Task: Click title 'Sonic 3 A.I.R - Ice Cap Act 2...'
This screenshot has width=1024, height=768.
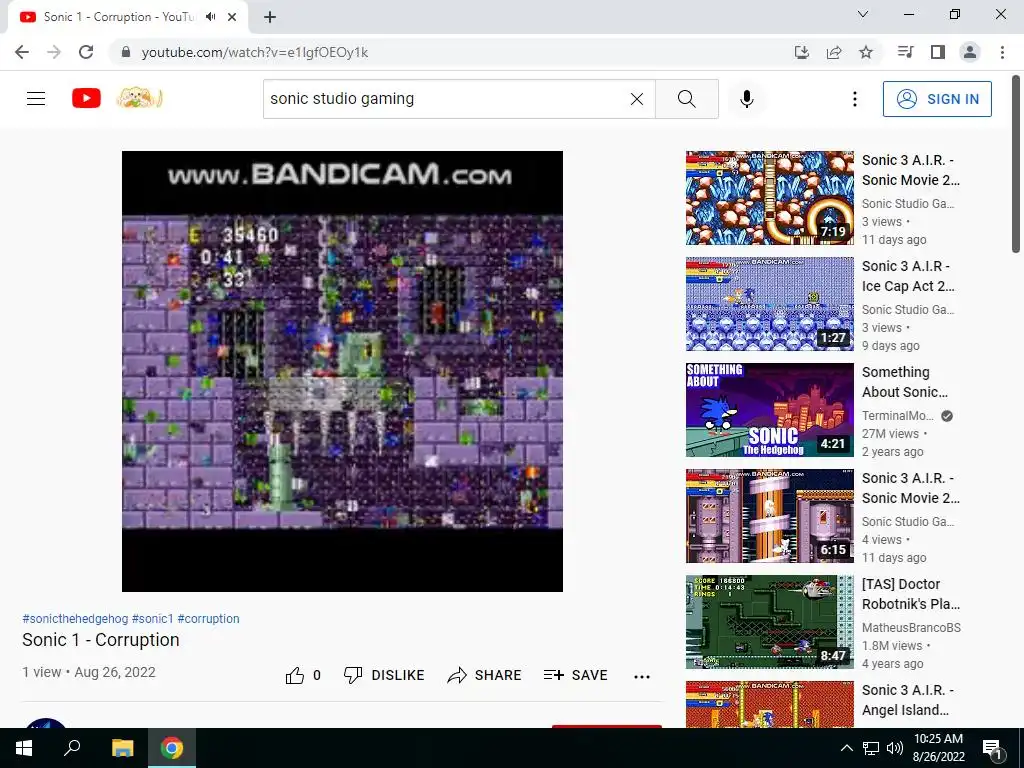Action: [908, 276]
